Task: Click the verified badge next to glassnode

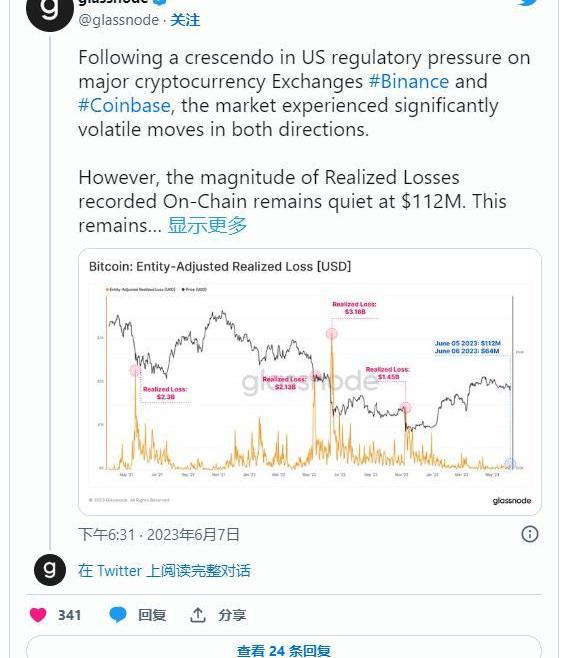Action: point(160,2)
